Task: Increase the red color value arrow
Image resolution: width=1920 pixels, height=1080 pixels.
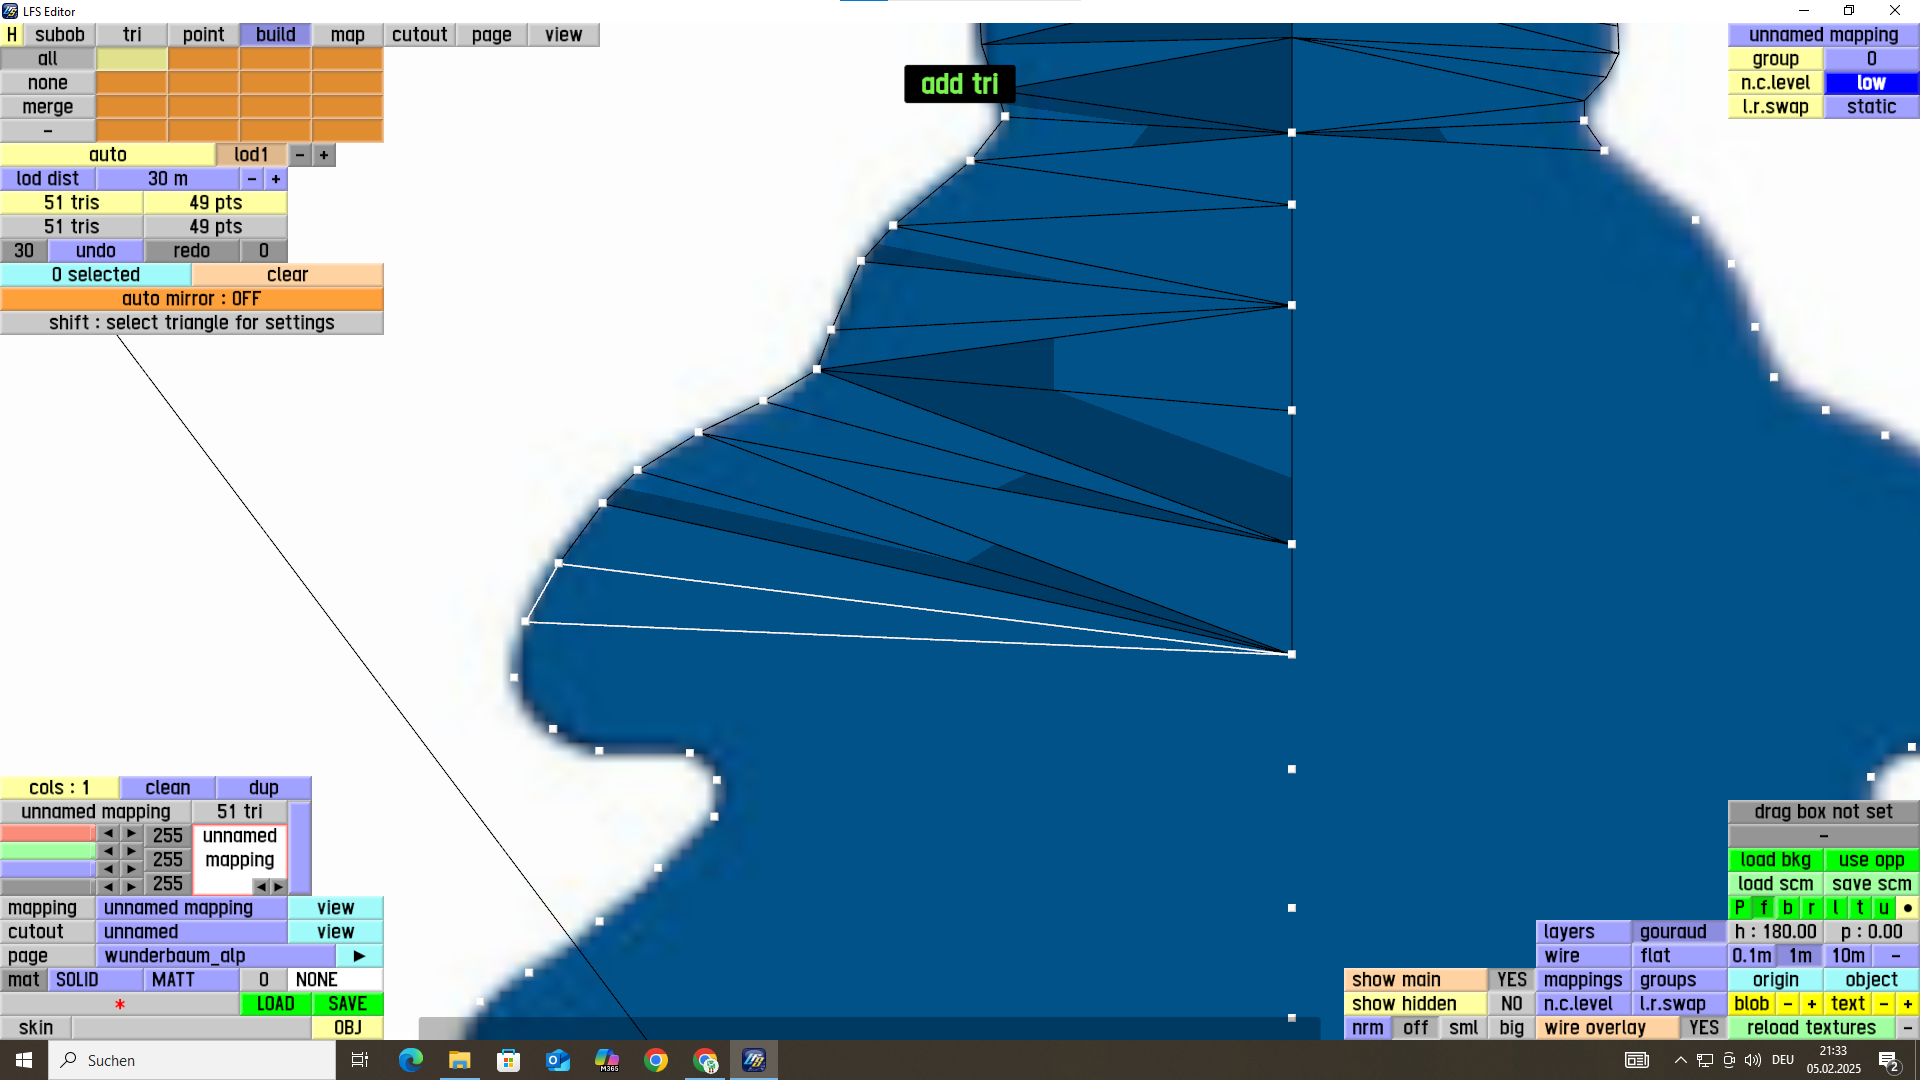Action: pos(131,834)
